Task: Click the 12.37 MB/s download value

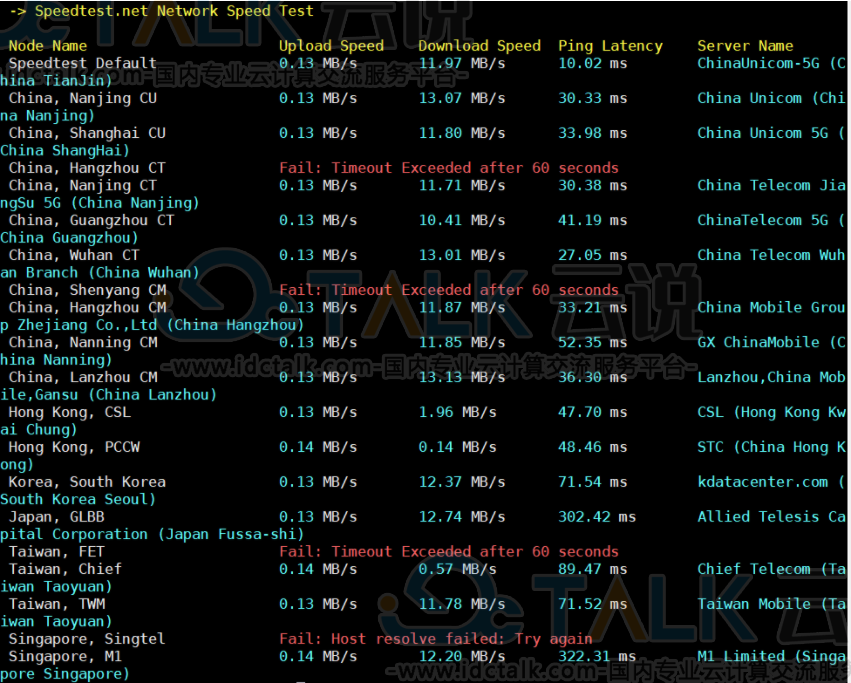Action: 462,482
